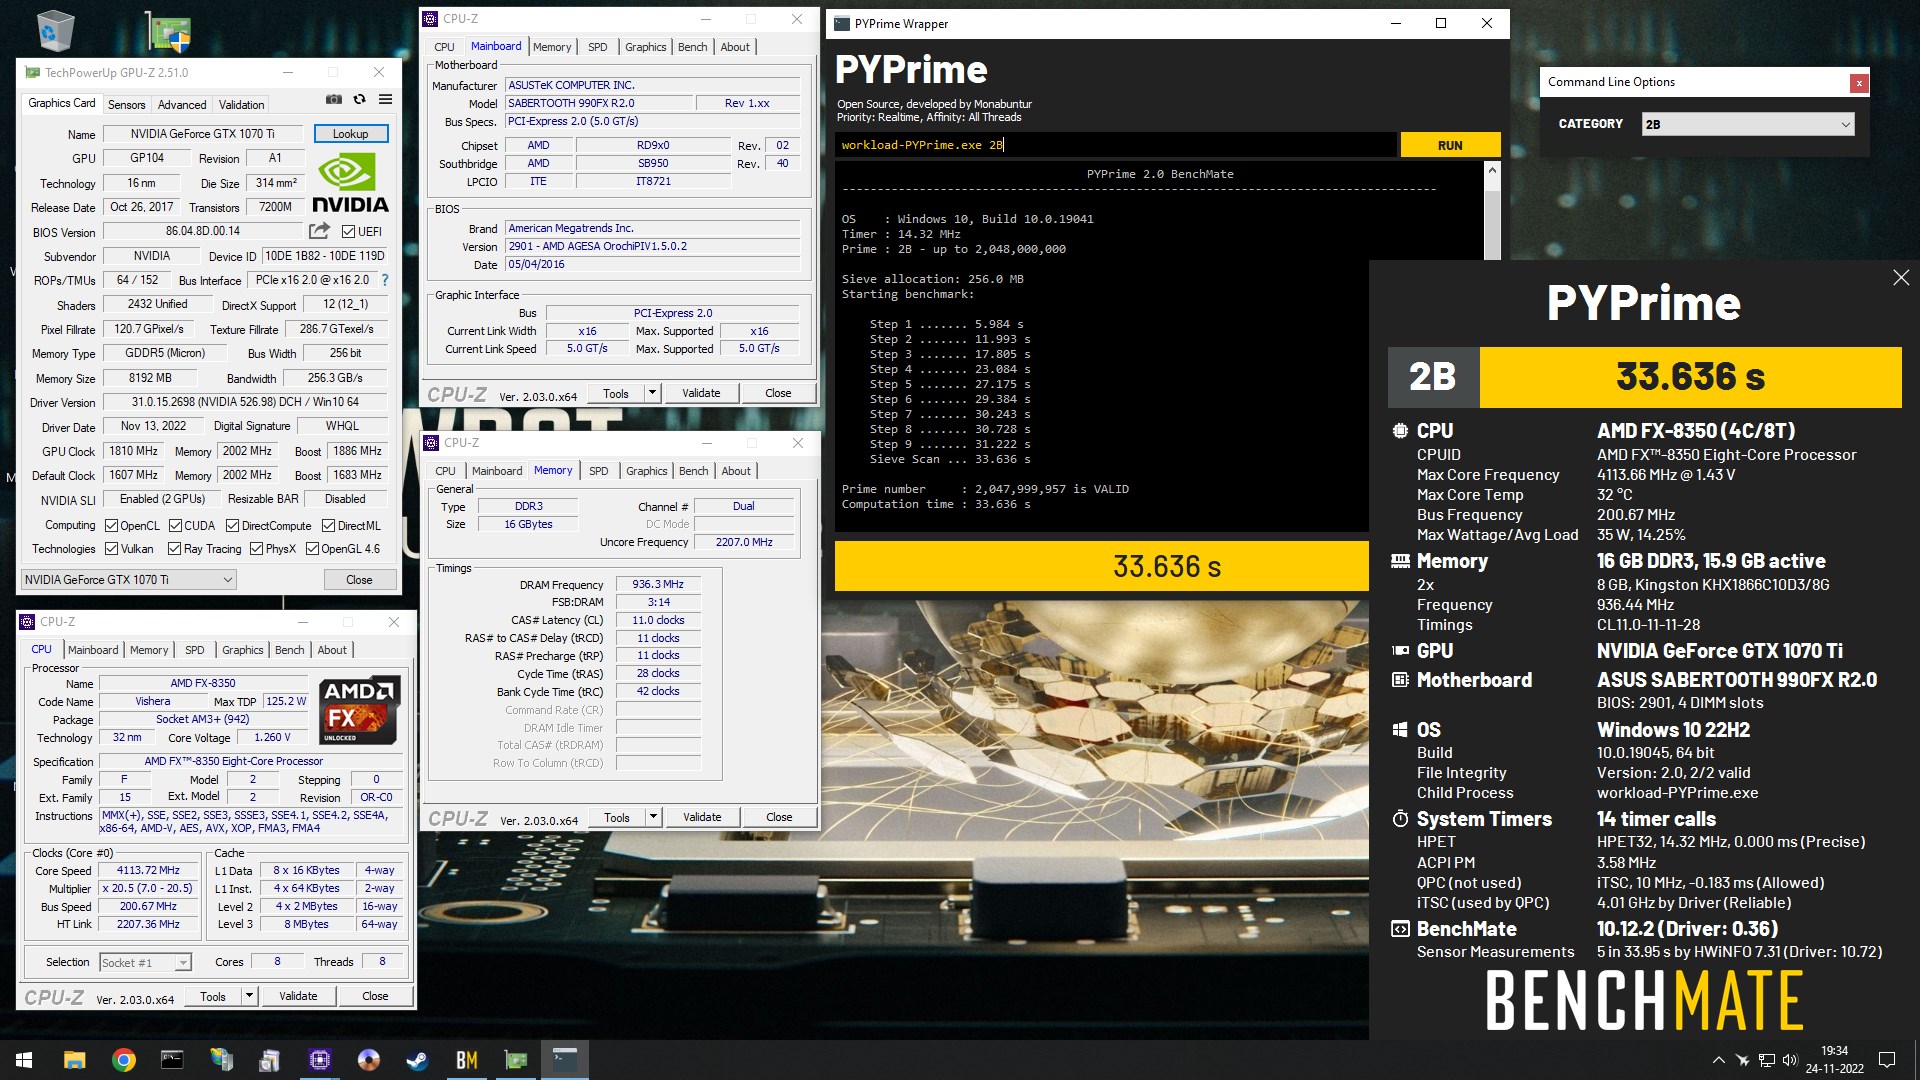Open the CATEGORY 2B dropdown

(x=1748, y=124)
